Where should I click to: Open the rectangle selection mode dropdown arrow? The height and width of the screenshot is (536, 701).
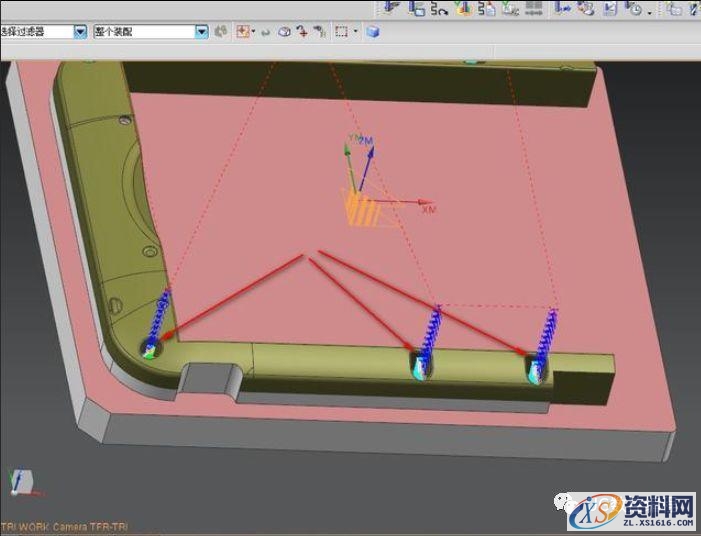coord(355,32)
